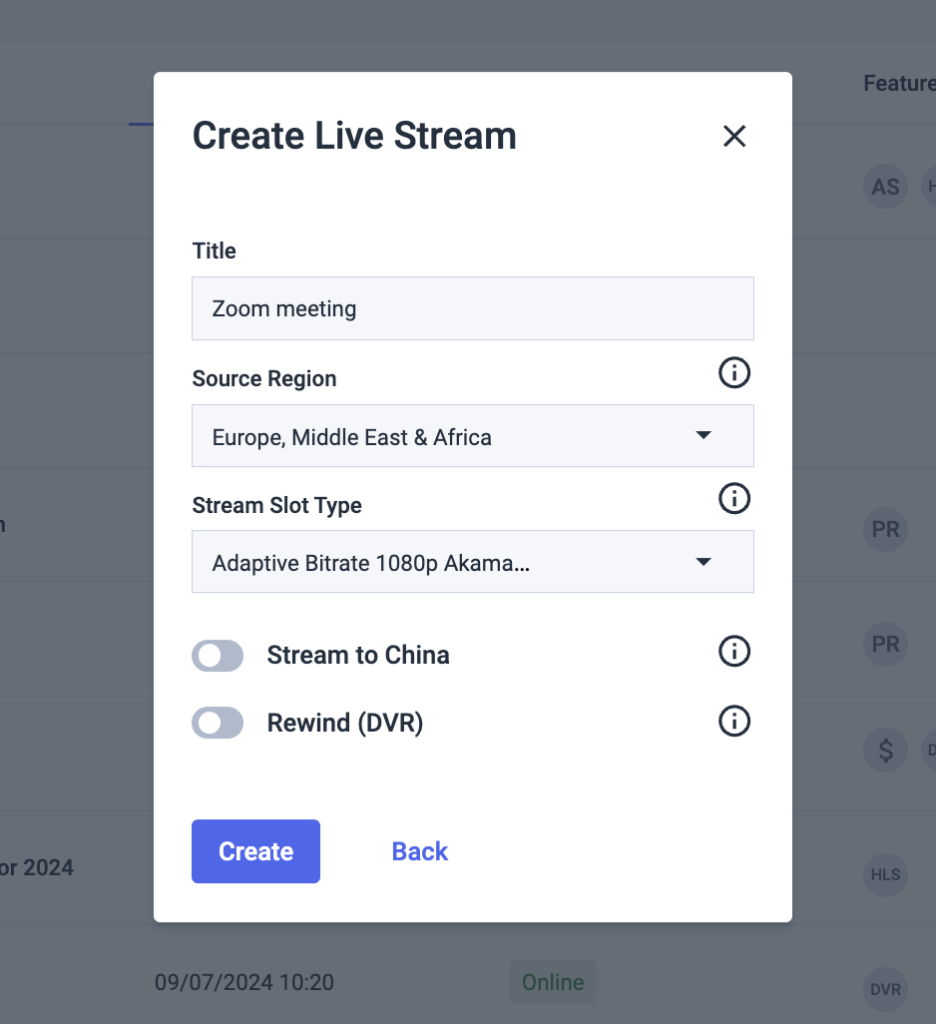Viewport: 936px width, 1024px height.
Task: Click the DVR badge at bottom right
Action: pyautogui.click(x=884, y=989)
